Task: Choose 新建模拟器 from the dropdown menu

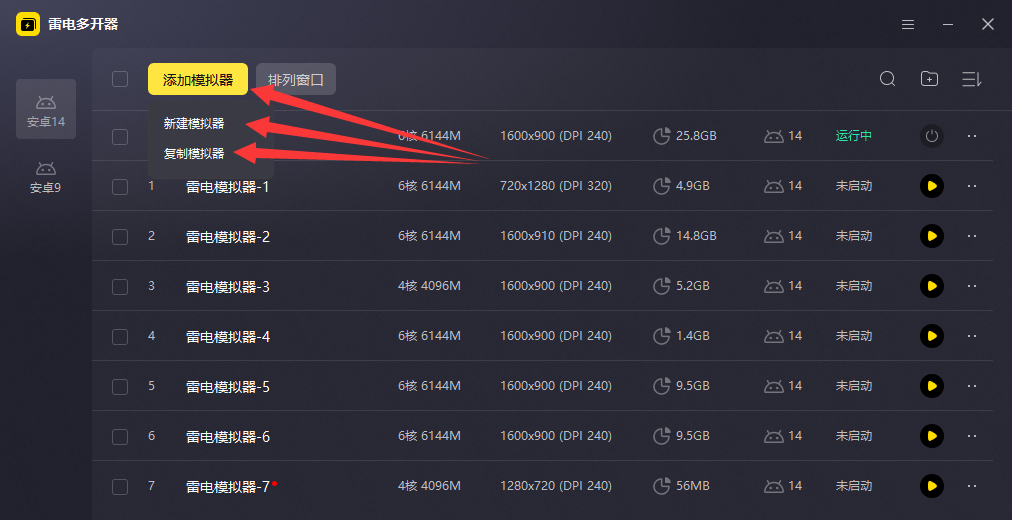Action: (x=194, y=123)
